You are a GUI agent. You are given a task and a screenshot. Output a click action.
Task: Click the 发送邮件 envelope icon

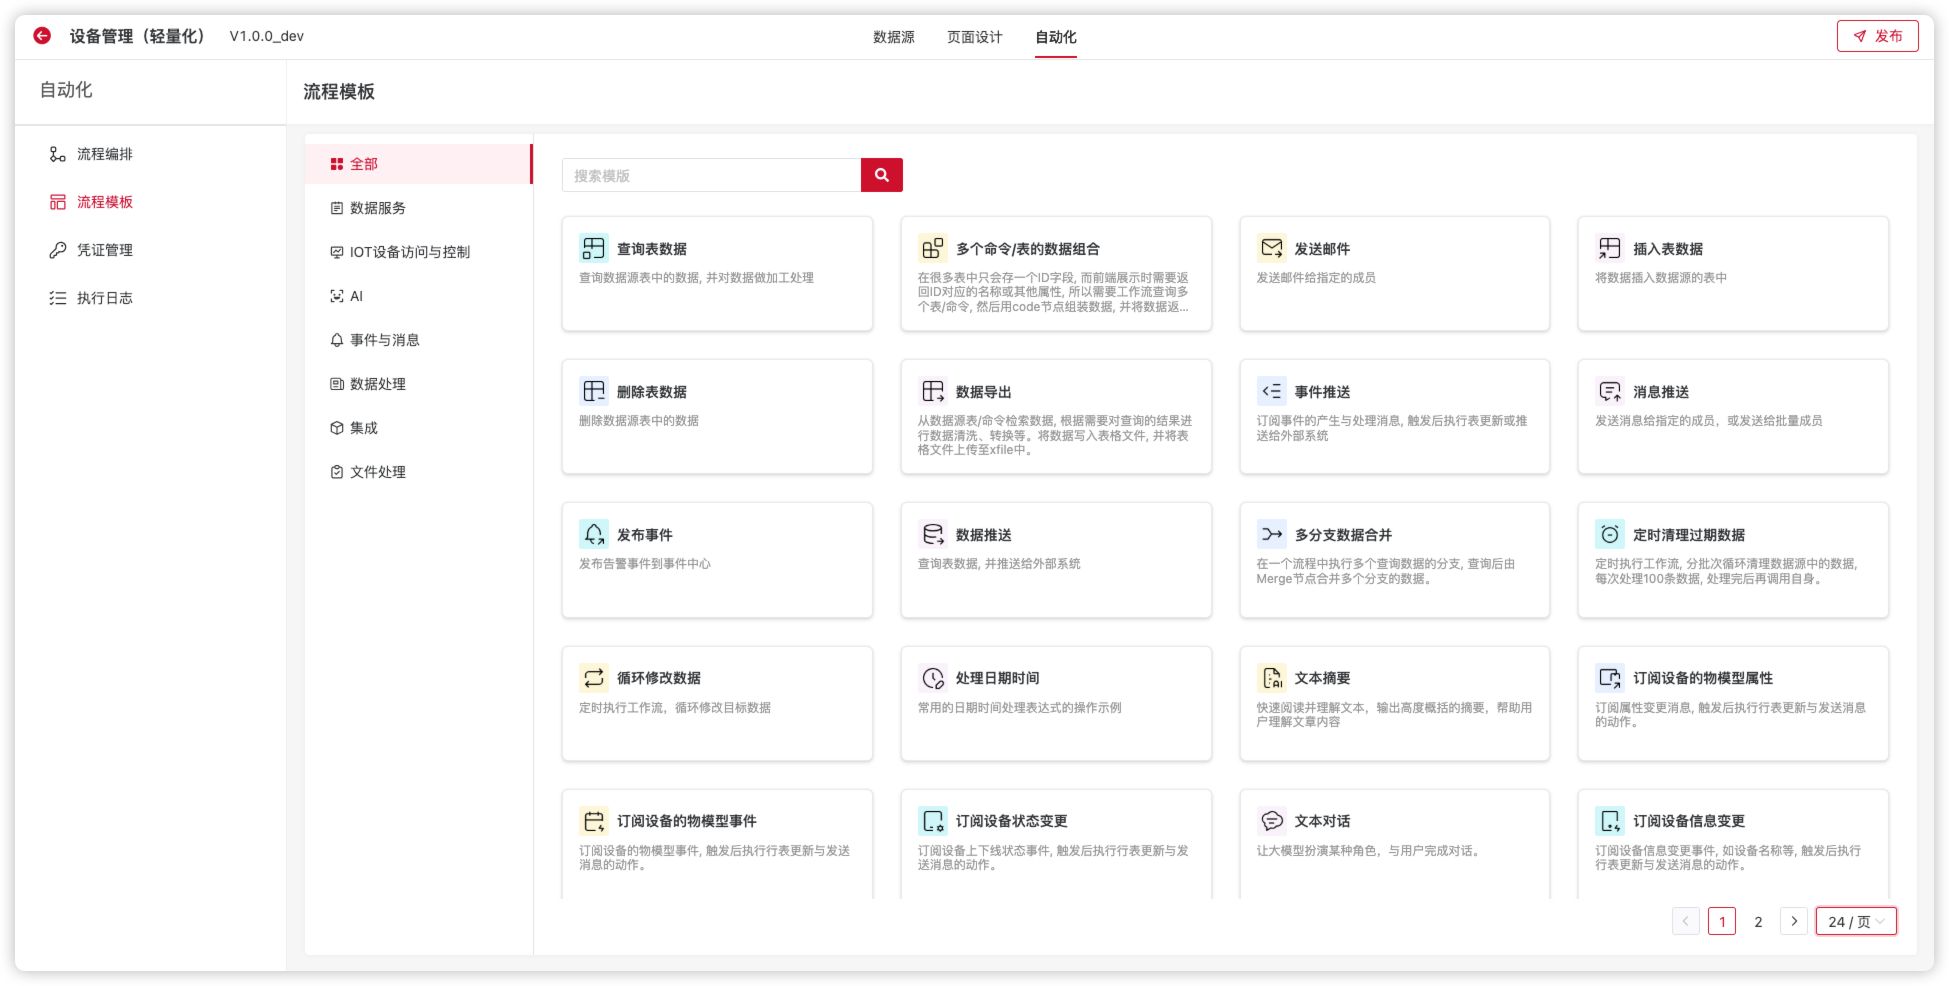point(1271,248)
